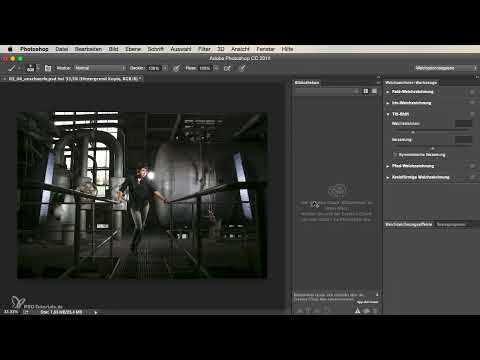Open the workspace switcher dropdown
Image resolution: width=480 pixels, height=360 pixels.
tap(446, 68)
